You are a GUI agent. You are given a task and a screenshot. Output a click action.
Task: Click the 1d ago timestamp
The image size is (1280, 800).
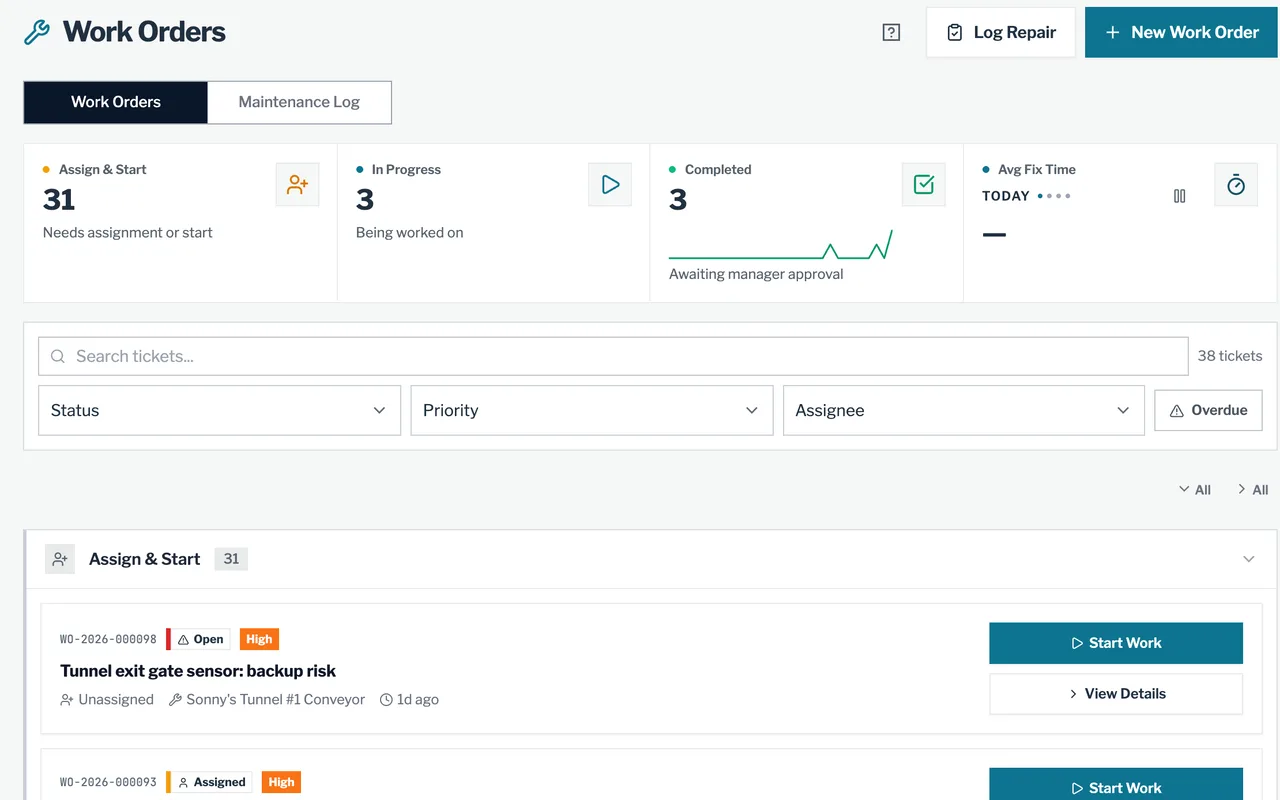(410, 700)
